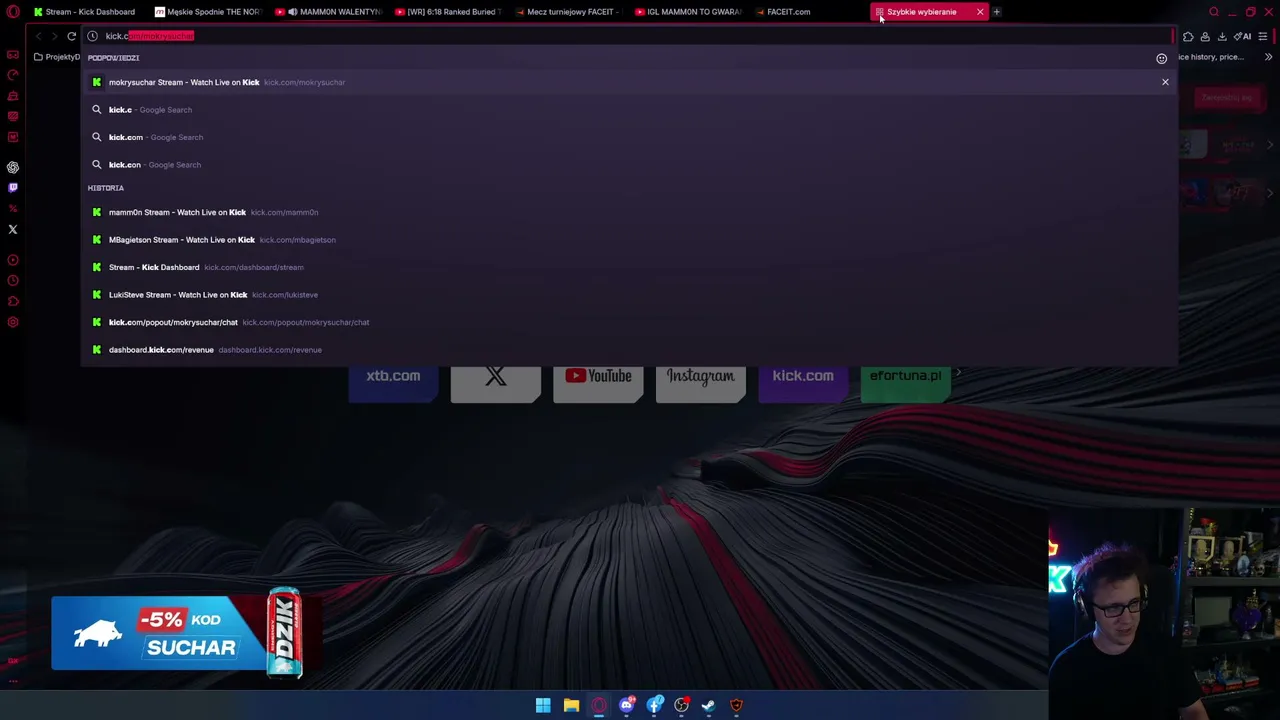This screenshot has height=720, width=1280.
Task: Switch to IGL MAMM0N TO GWARANCJA tab
Action: tap(688, 12)
